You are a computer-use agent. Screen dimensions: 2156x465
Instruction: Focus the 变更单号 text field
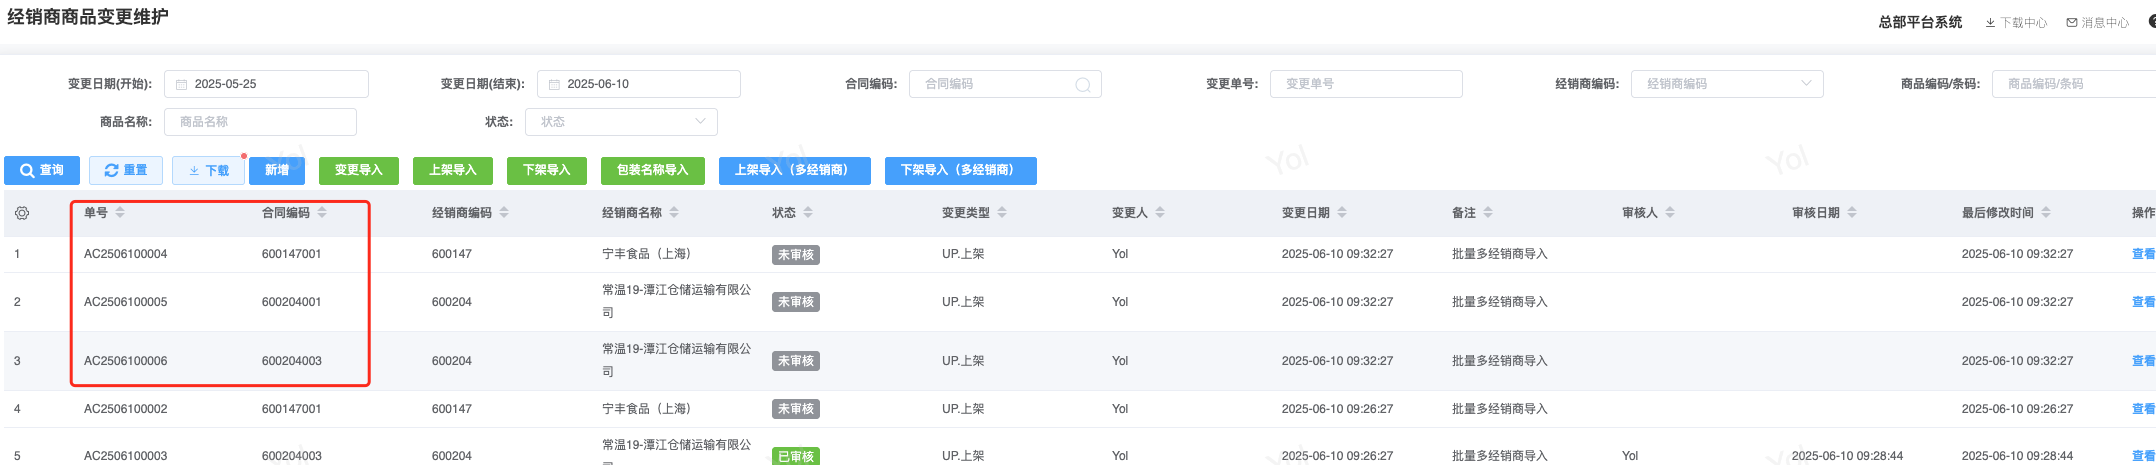pos(1366,84)
